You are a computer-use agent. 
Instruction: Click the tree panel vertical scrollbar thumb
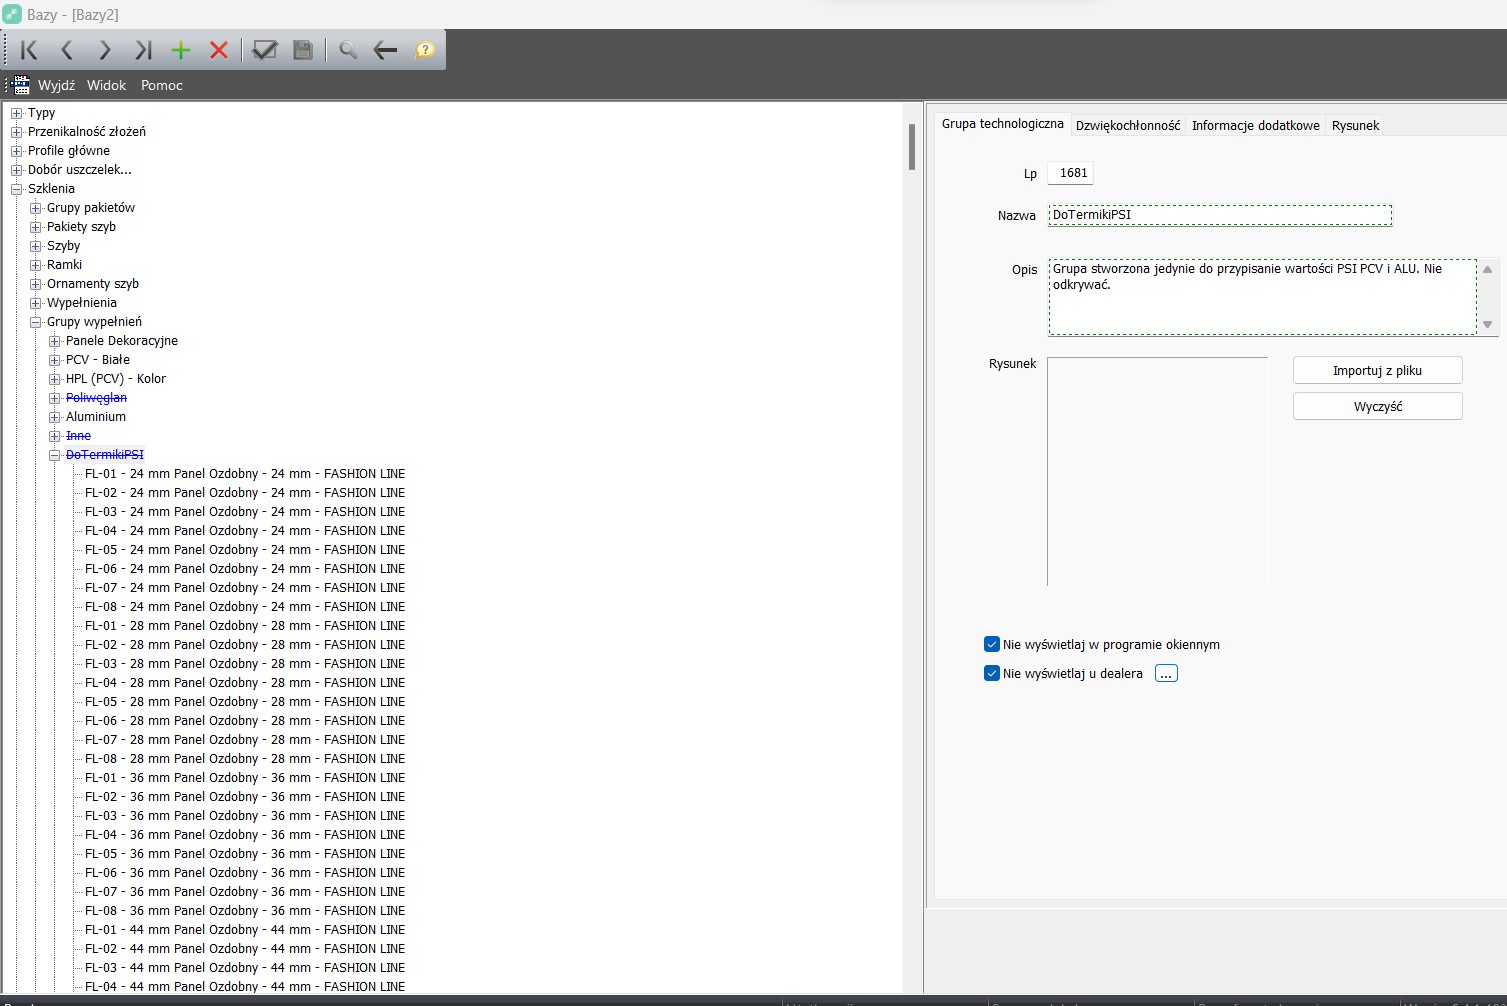tap(912, 147)
